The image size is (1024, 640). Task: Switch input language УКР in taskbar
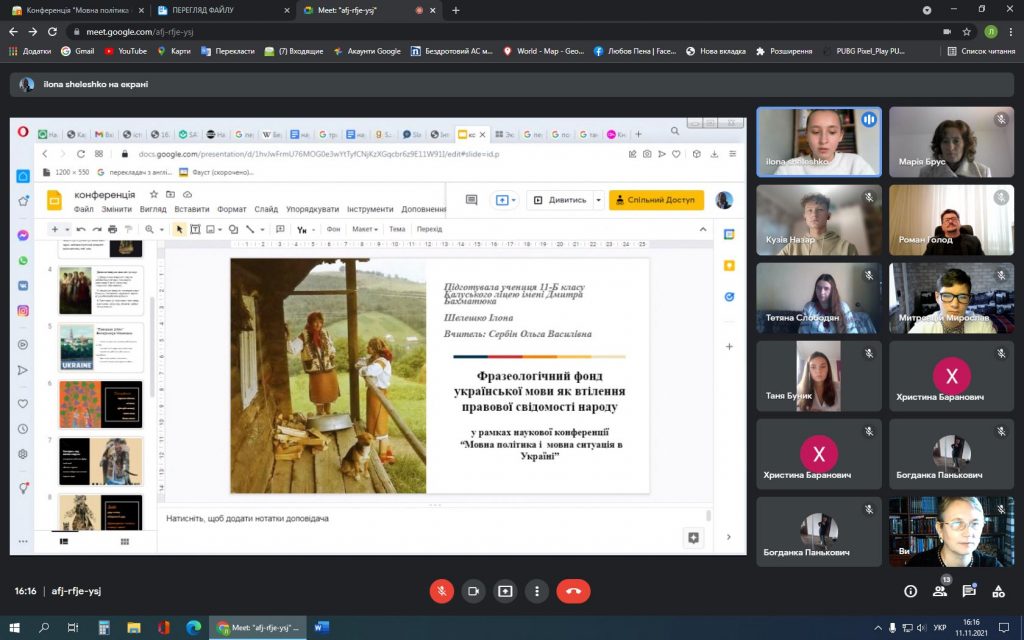pos(940,628)
